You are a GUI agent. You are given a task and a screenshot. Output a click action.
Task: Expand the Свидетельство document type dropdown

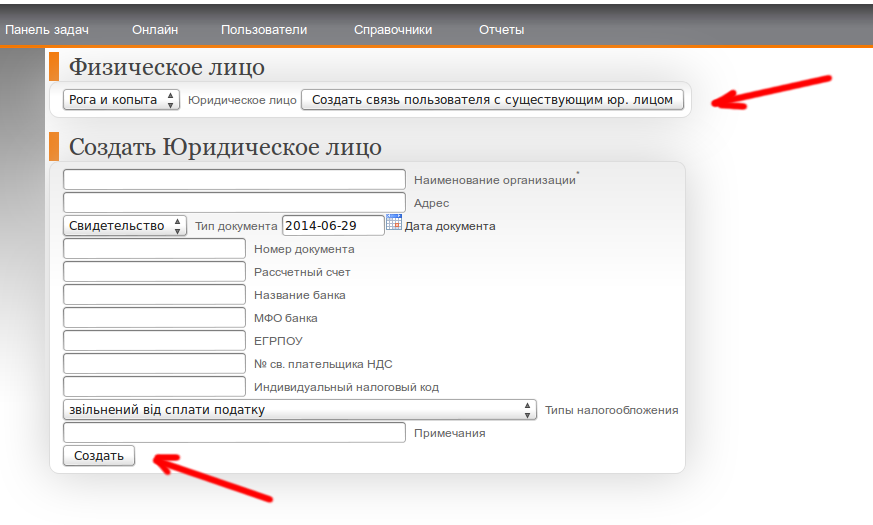(x=125, y=226)
